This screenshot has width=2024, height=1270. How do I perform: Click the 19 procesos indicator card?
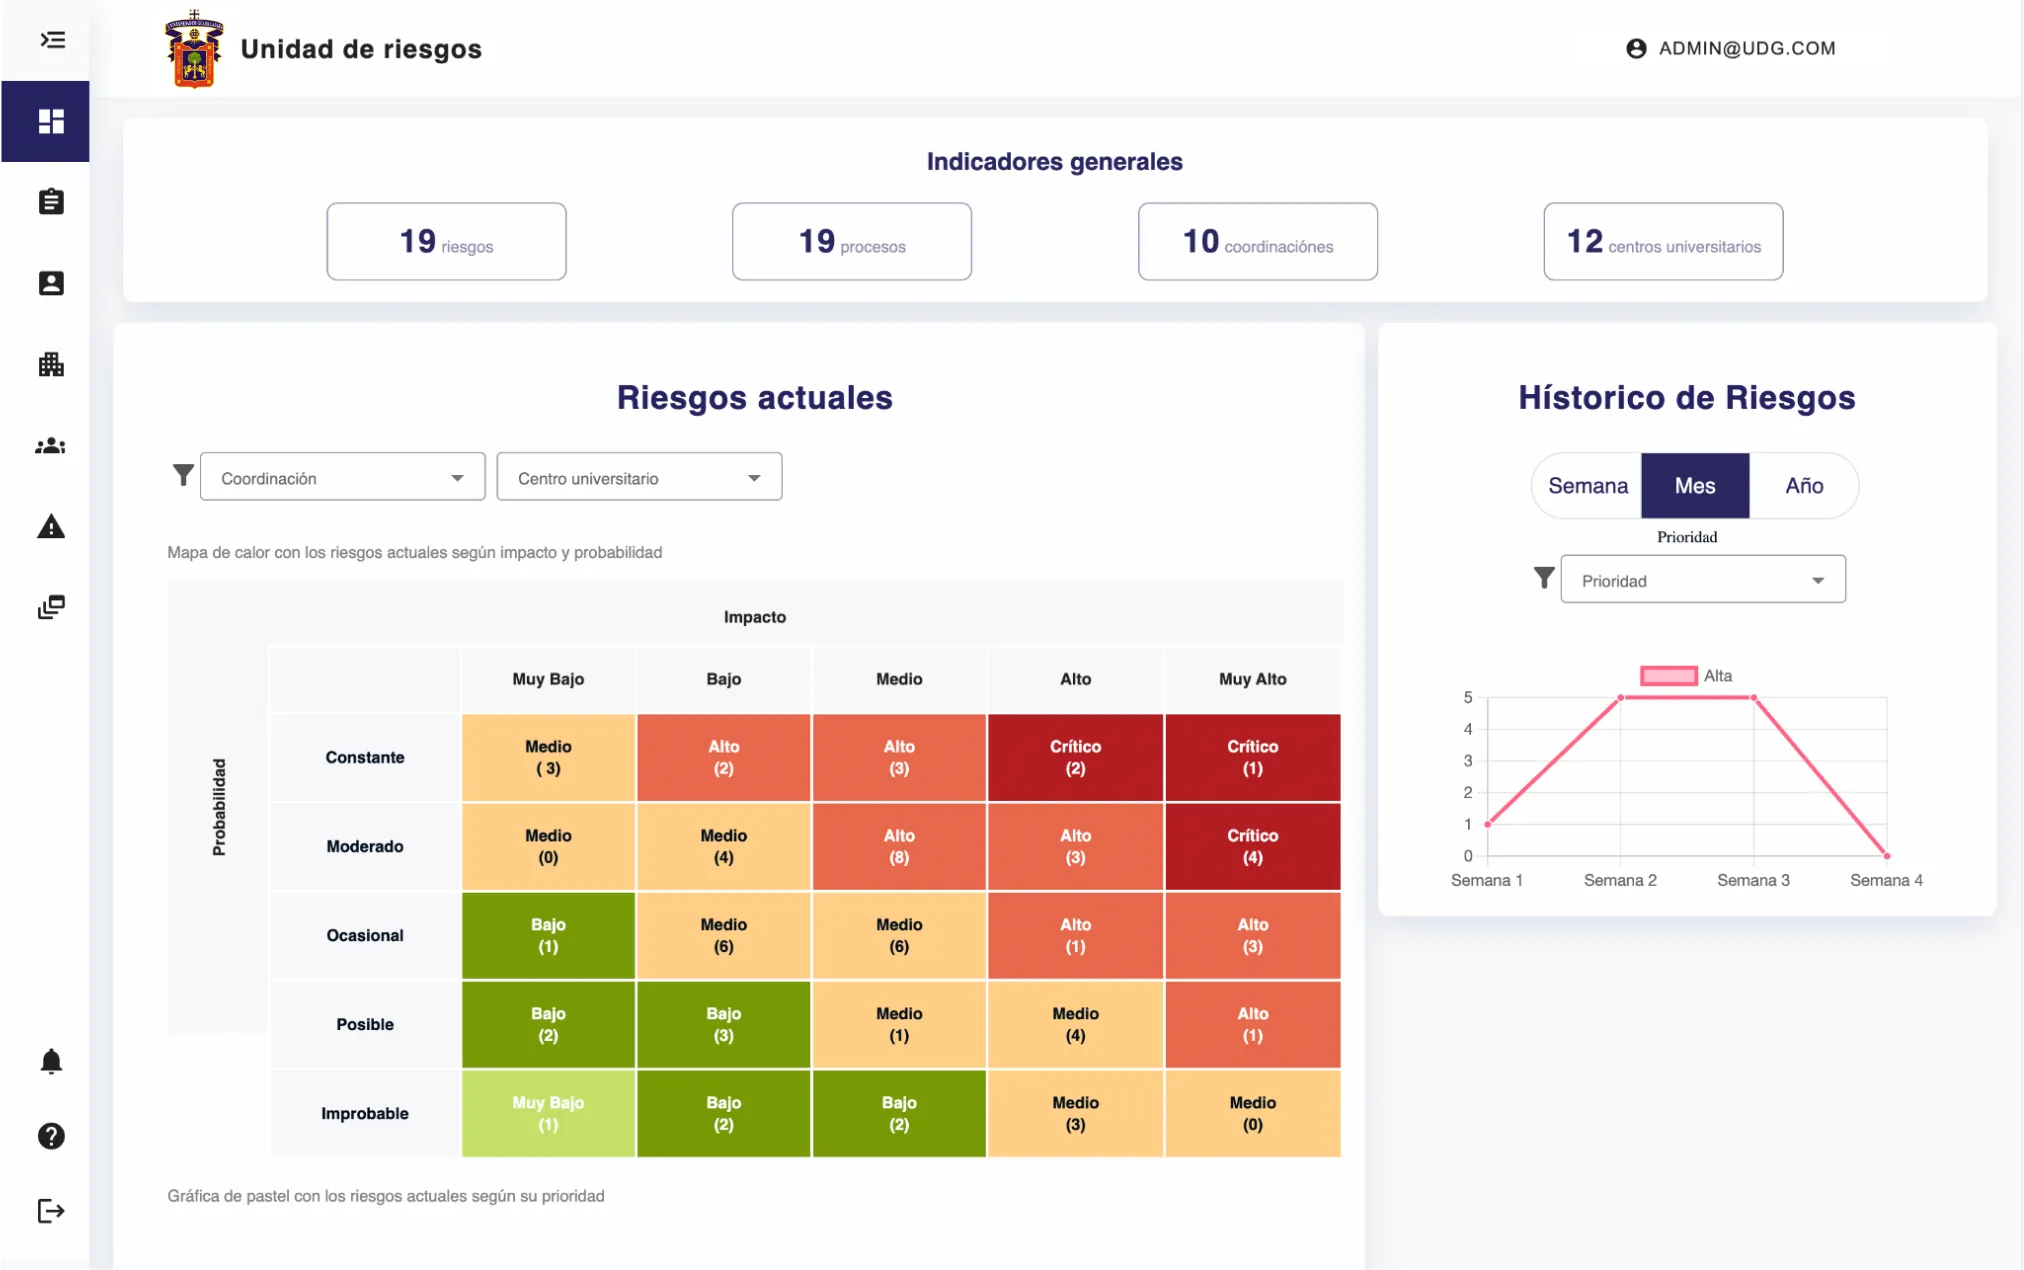point(852,242)
